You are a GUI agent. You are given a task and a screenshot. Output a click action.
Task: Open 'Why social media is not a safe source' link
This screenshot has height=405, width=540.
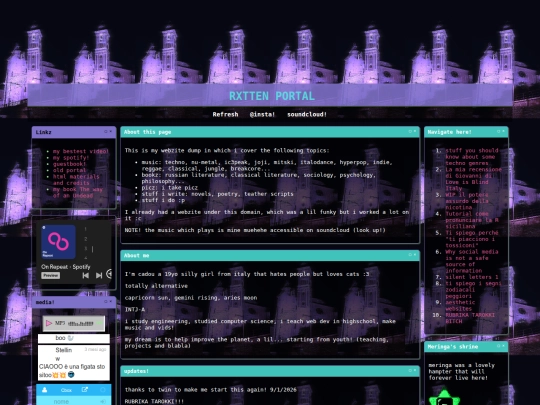[x=472, y=261]
